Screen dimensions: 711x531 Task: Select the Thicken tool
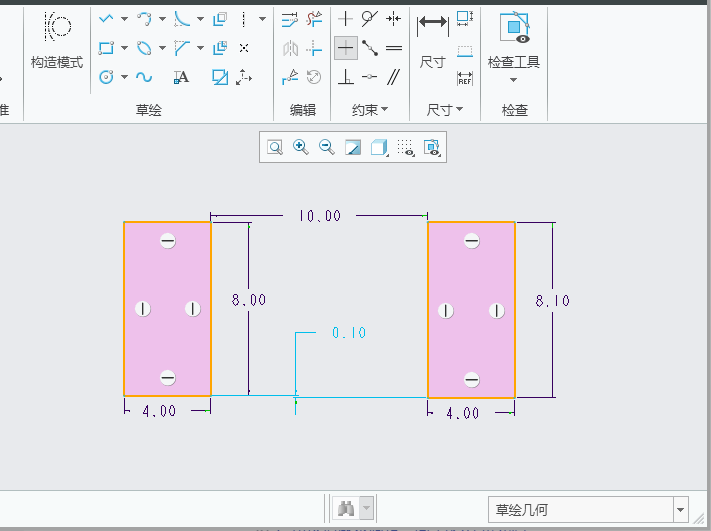point(220,48)
